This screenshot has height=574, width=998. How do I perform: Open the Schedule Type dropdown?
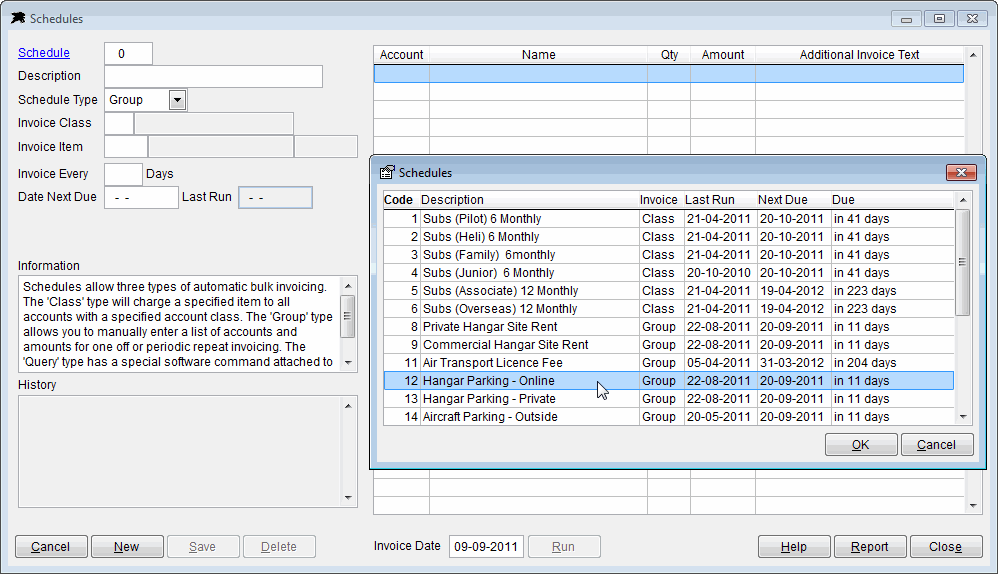[x=177, y=100]
